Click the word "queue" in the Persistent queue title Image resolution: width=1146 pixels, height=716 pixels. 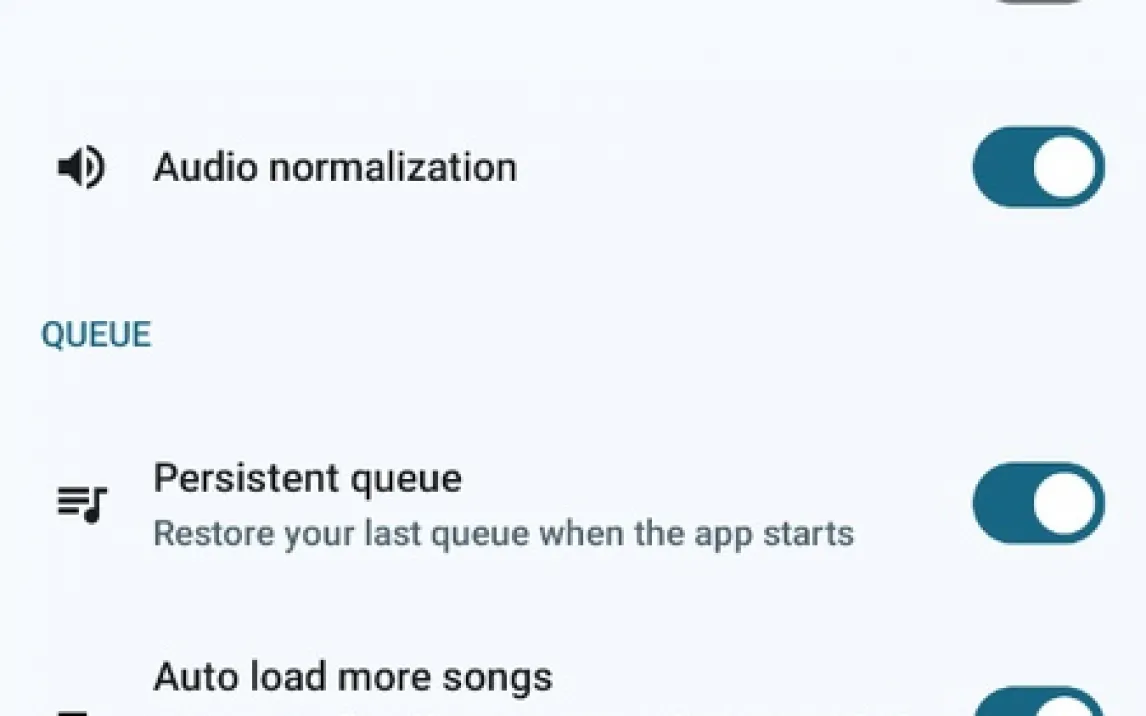click(405, 480)
